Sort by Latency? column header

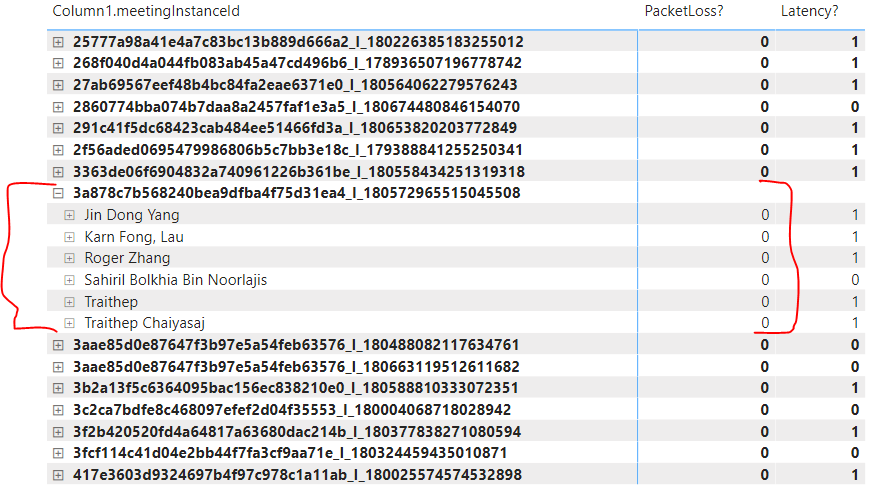tap(810, 11)
